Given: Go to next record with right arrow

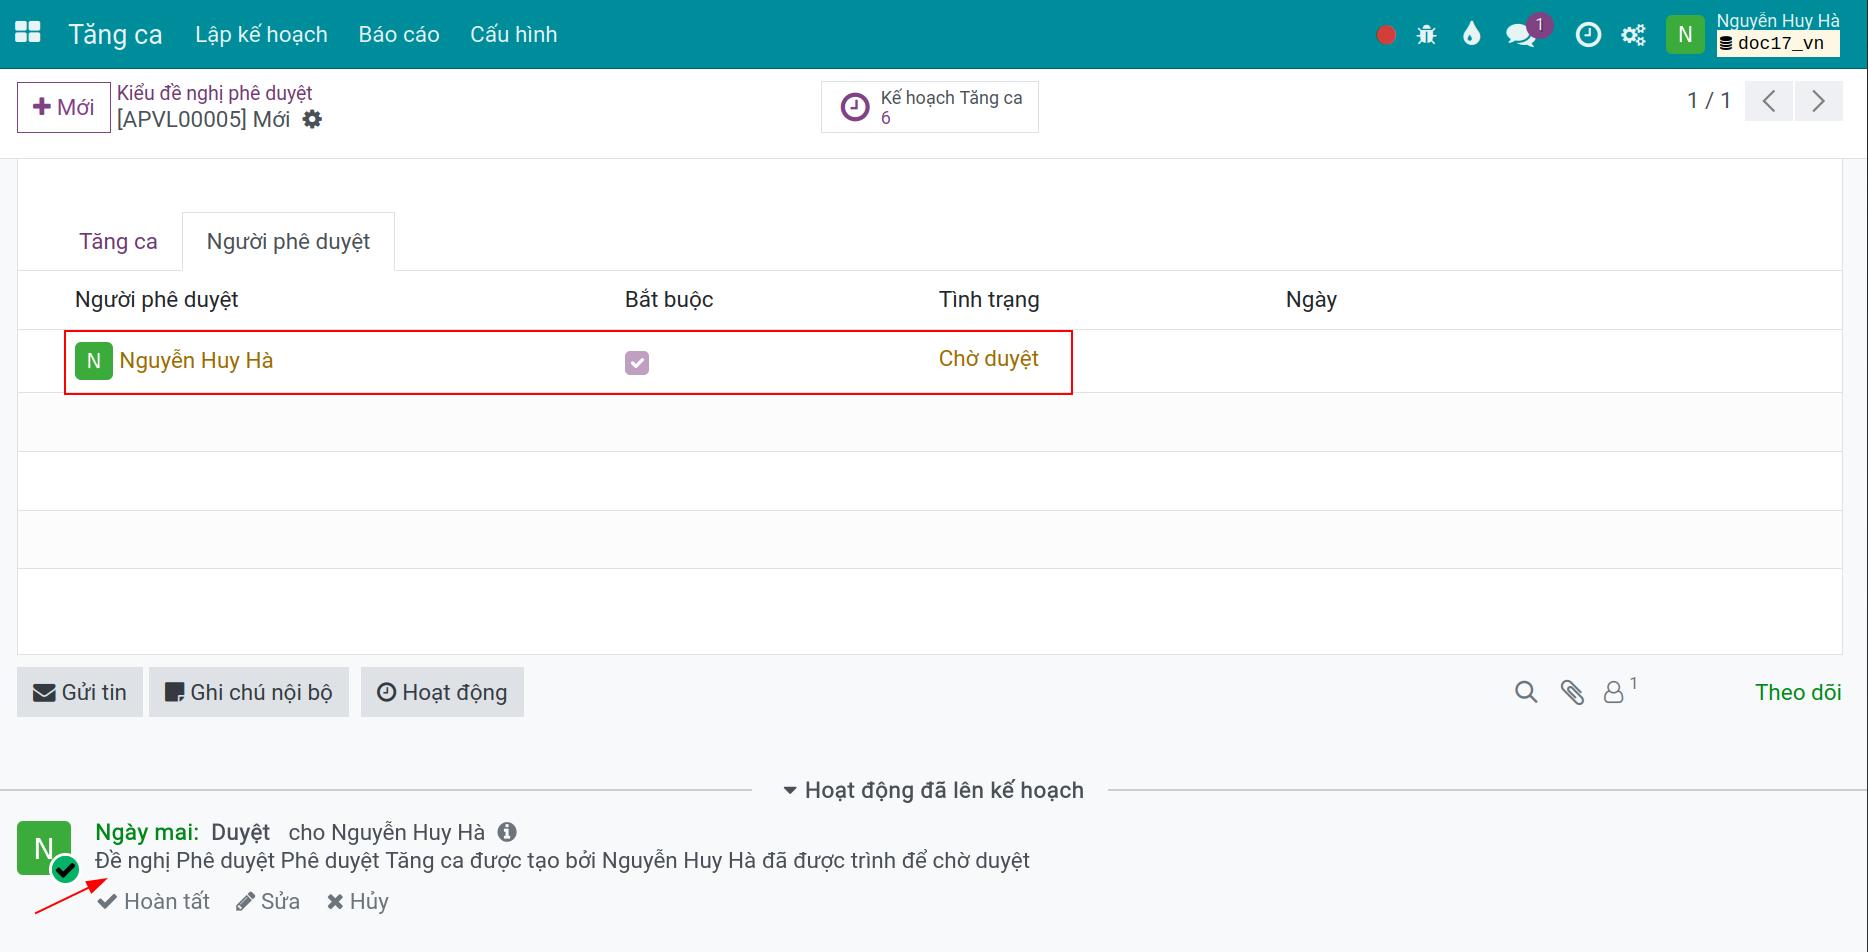Looking at the screenshot, I should click(1818, 101).
